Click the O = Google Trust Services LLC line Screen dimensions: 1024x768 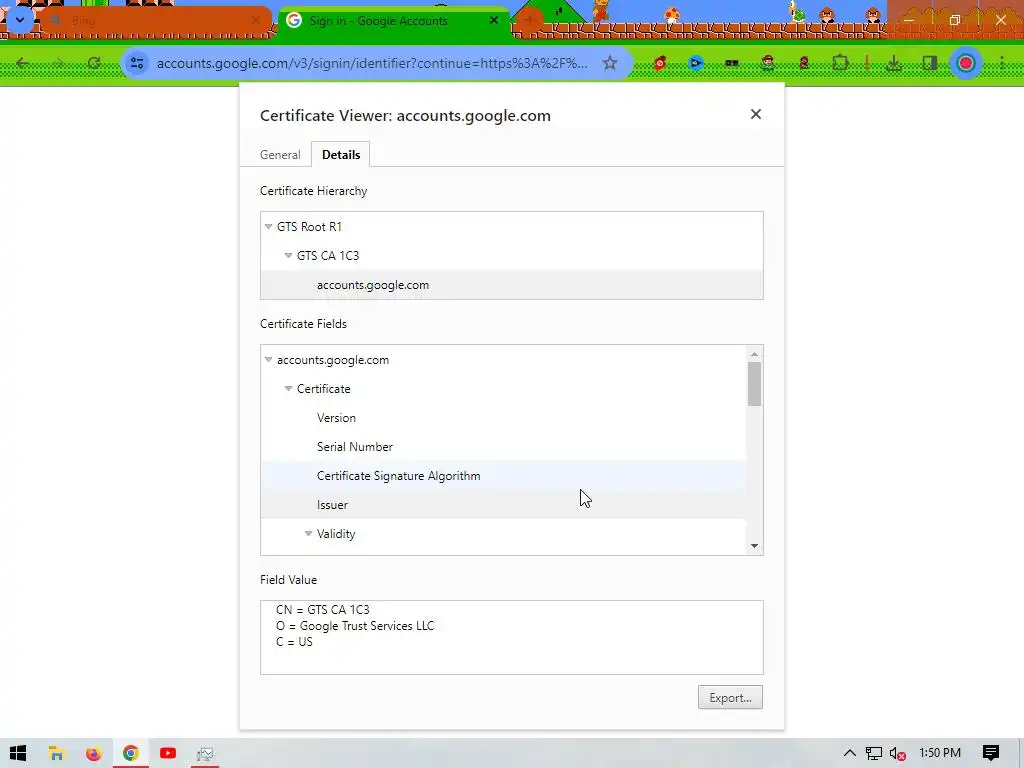355,626
